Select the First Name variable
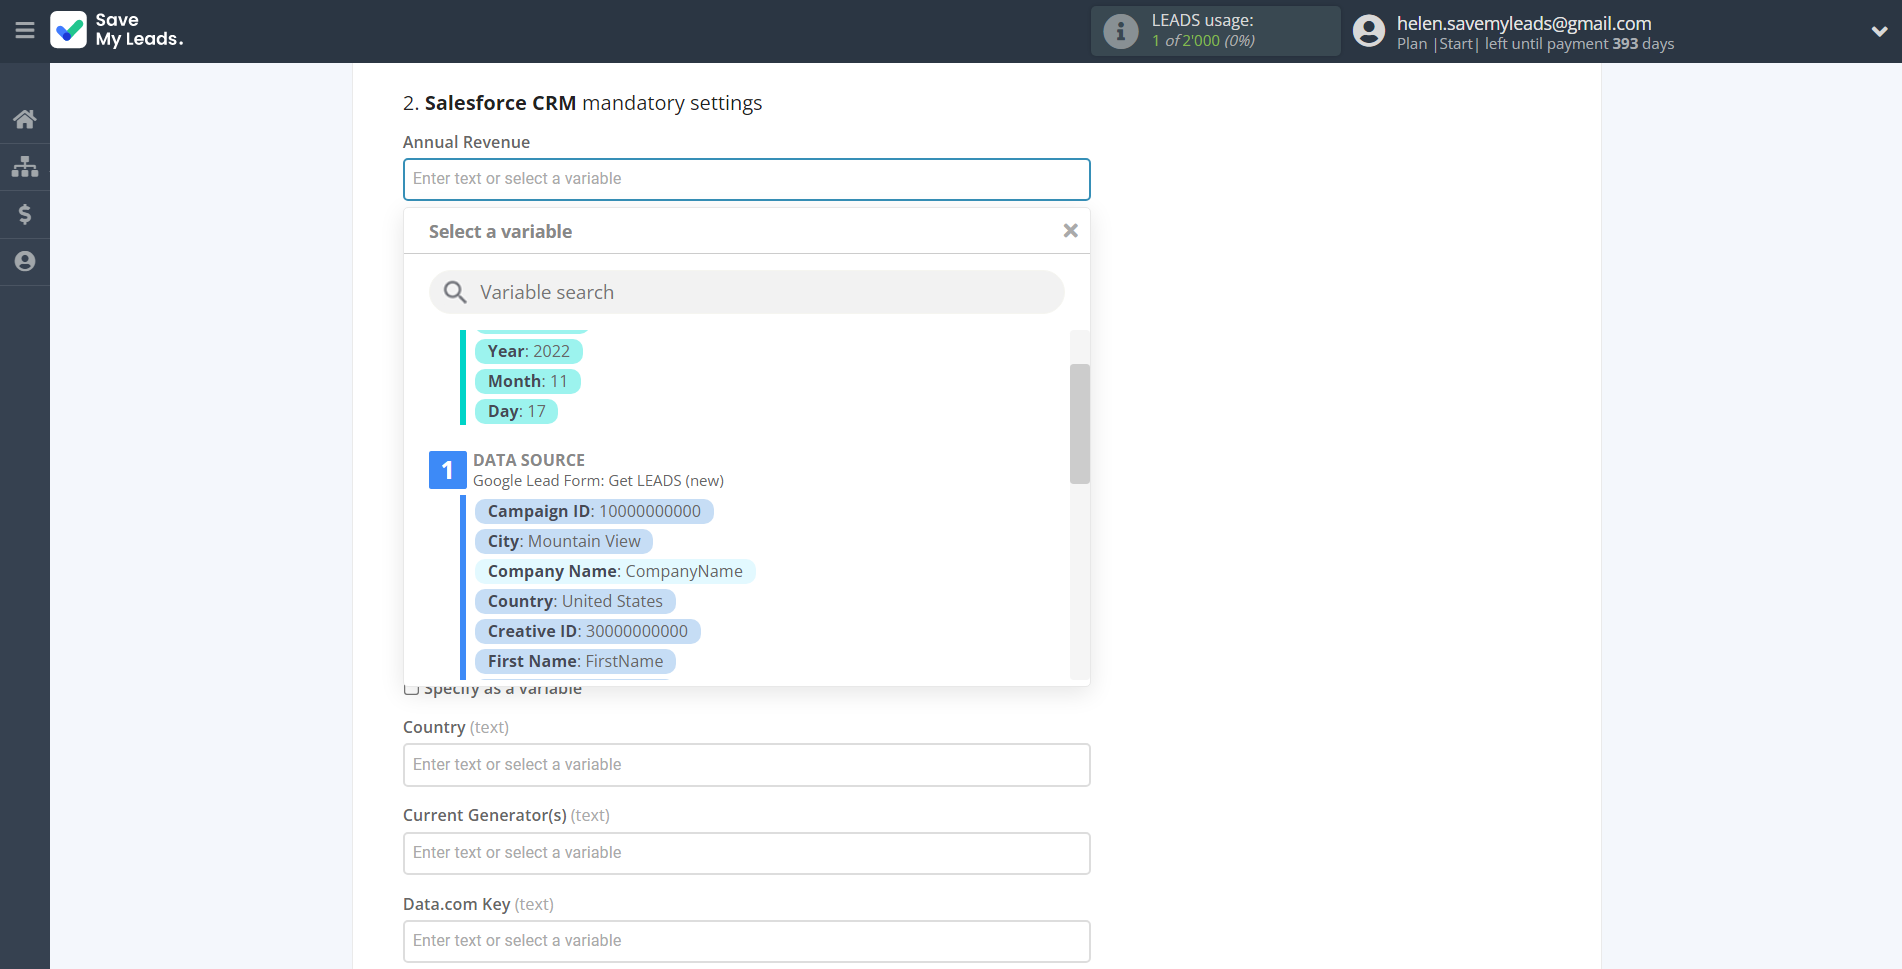1902x969 pixels. 575,661
